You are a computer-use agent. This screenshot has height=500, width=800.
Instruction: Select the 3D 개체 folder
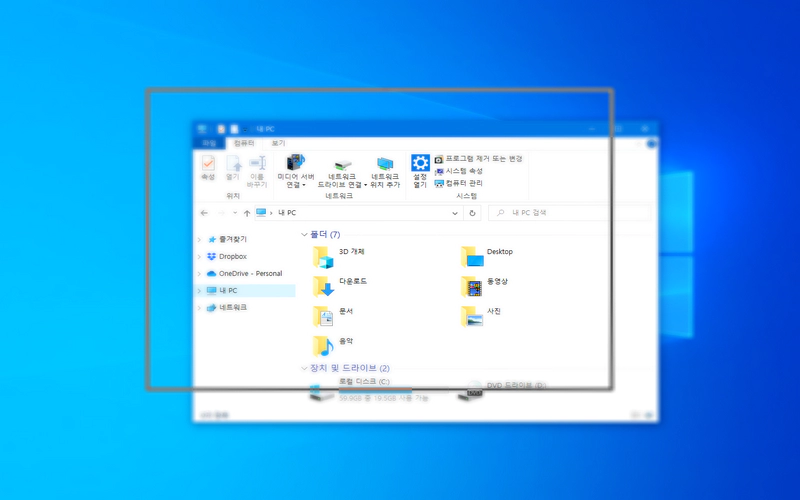(x=338, y=257)
